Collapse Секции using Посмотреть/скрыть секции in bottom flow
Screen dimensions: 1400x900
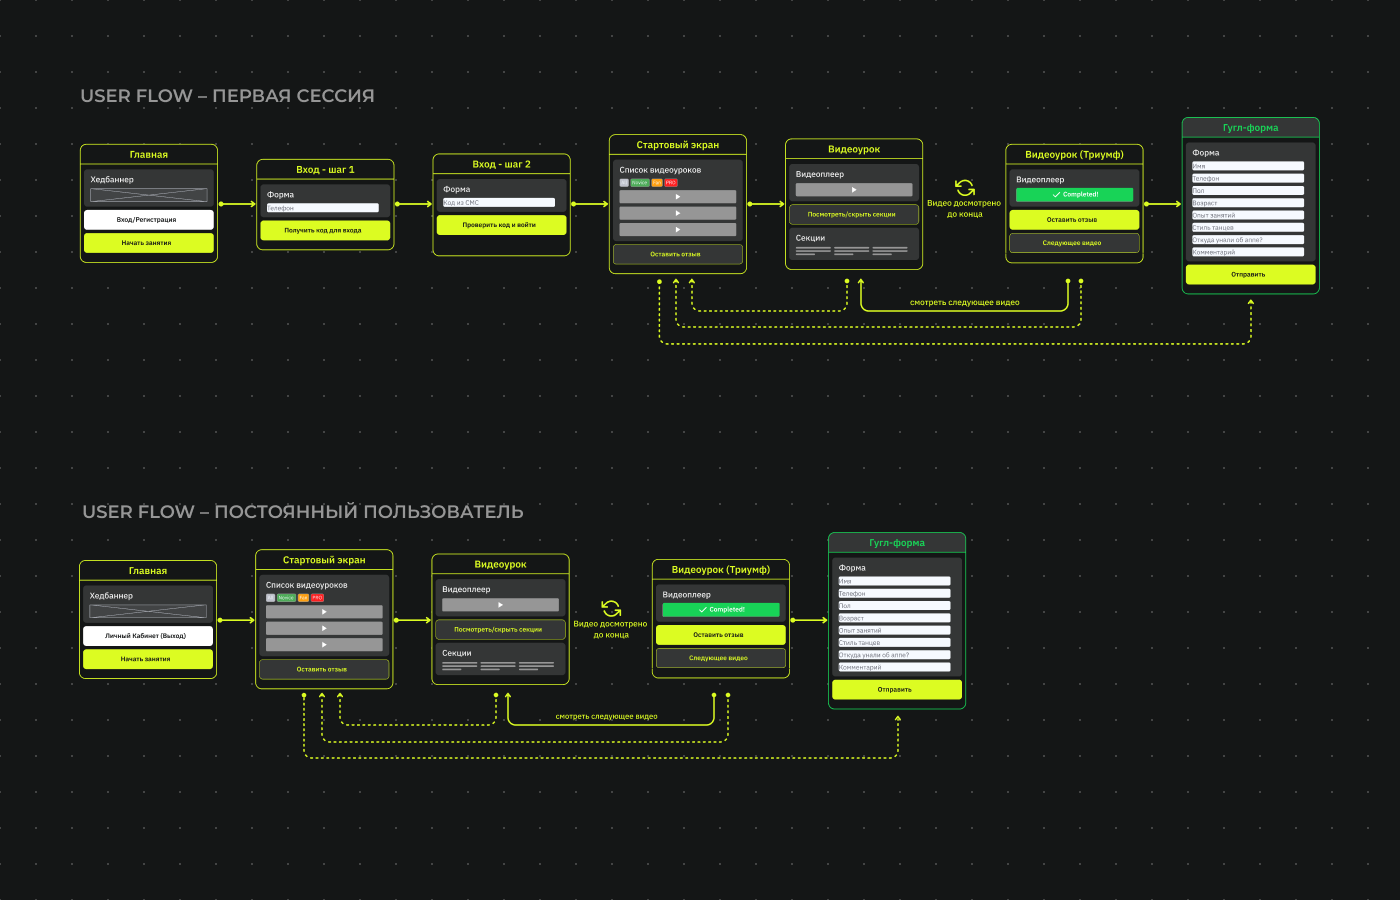[x=500, y=629]
